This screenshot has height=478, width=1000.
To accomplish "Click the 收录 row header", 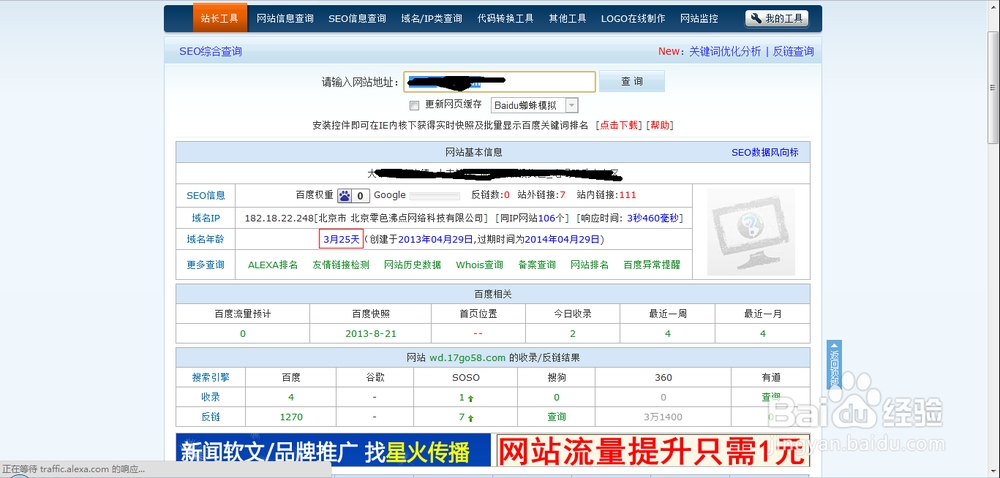I will 210,397.
